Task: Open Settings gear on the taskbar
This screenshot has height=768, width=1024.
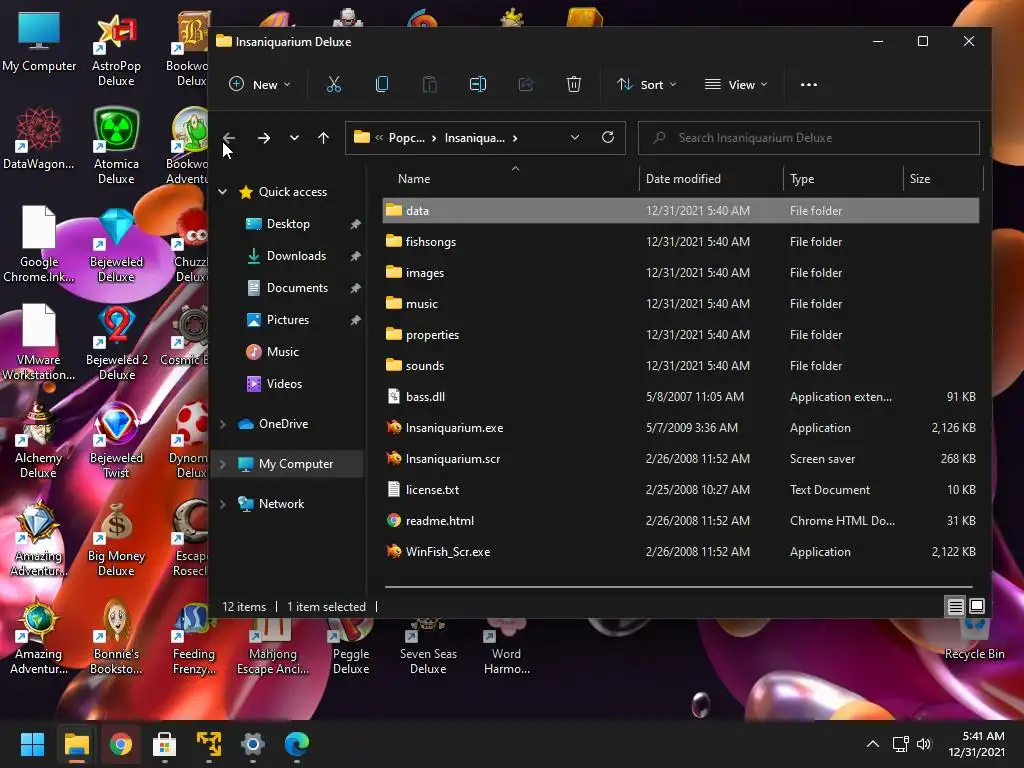Action: pyautogui.click(x=253, y=744)
